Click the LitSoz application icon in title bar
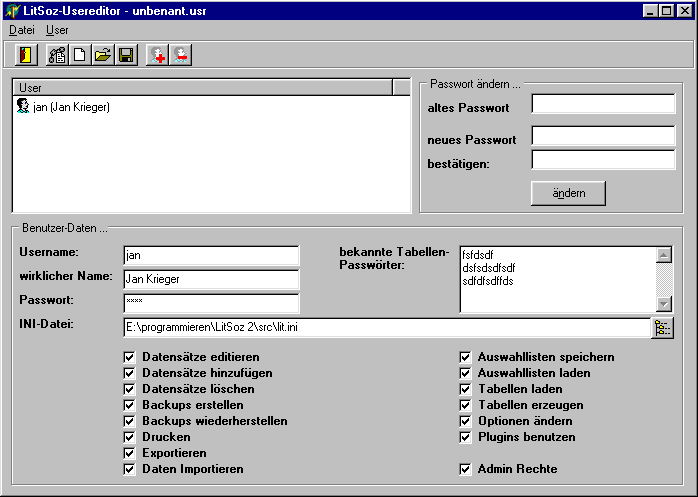Screen dimensions: 698x497 click(x=12, y=11)
